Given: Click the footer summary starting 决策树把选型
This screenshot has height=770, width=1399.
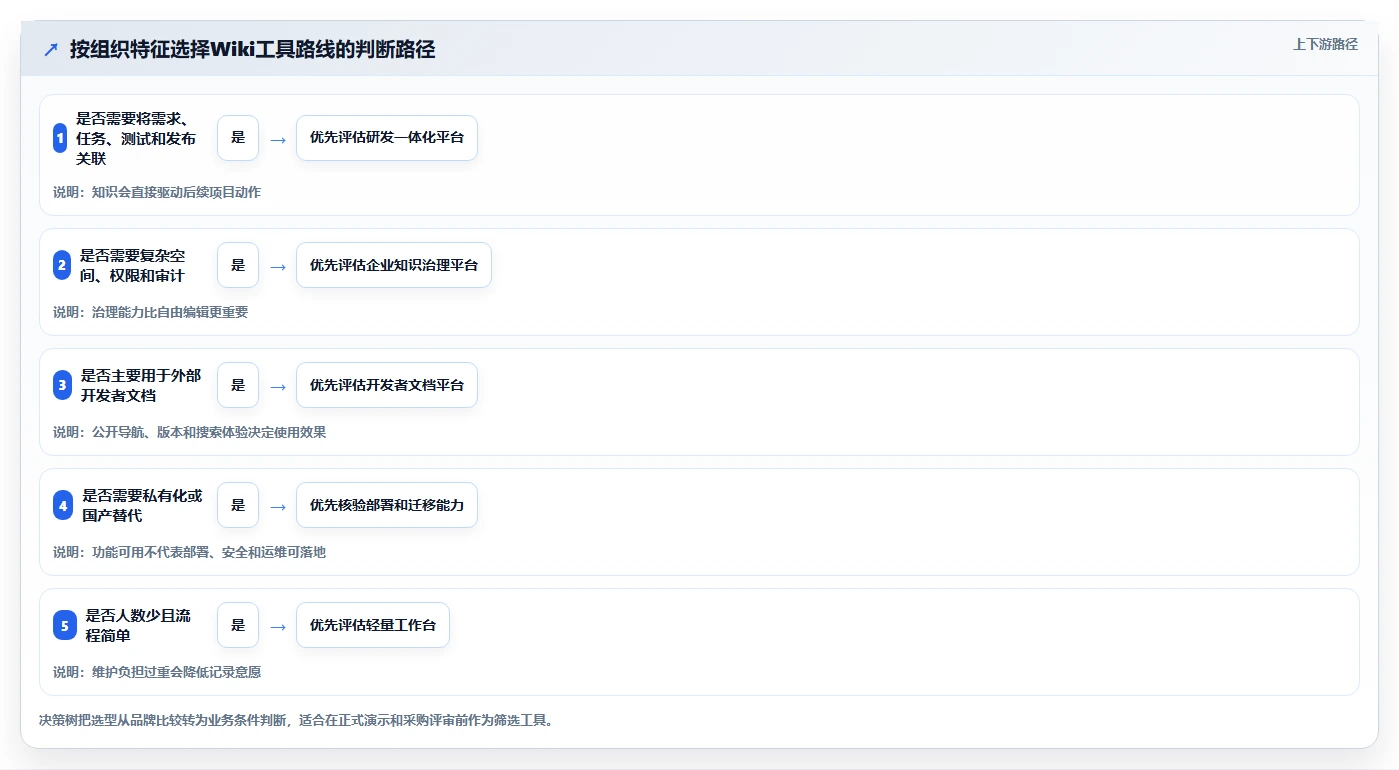Looking at the screenshot, I should coord(296,719).
